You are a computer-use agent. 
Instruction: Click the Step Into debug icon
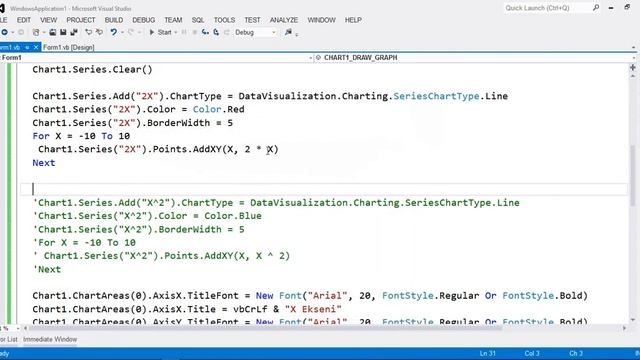pos(205,32)
